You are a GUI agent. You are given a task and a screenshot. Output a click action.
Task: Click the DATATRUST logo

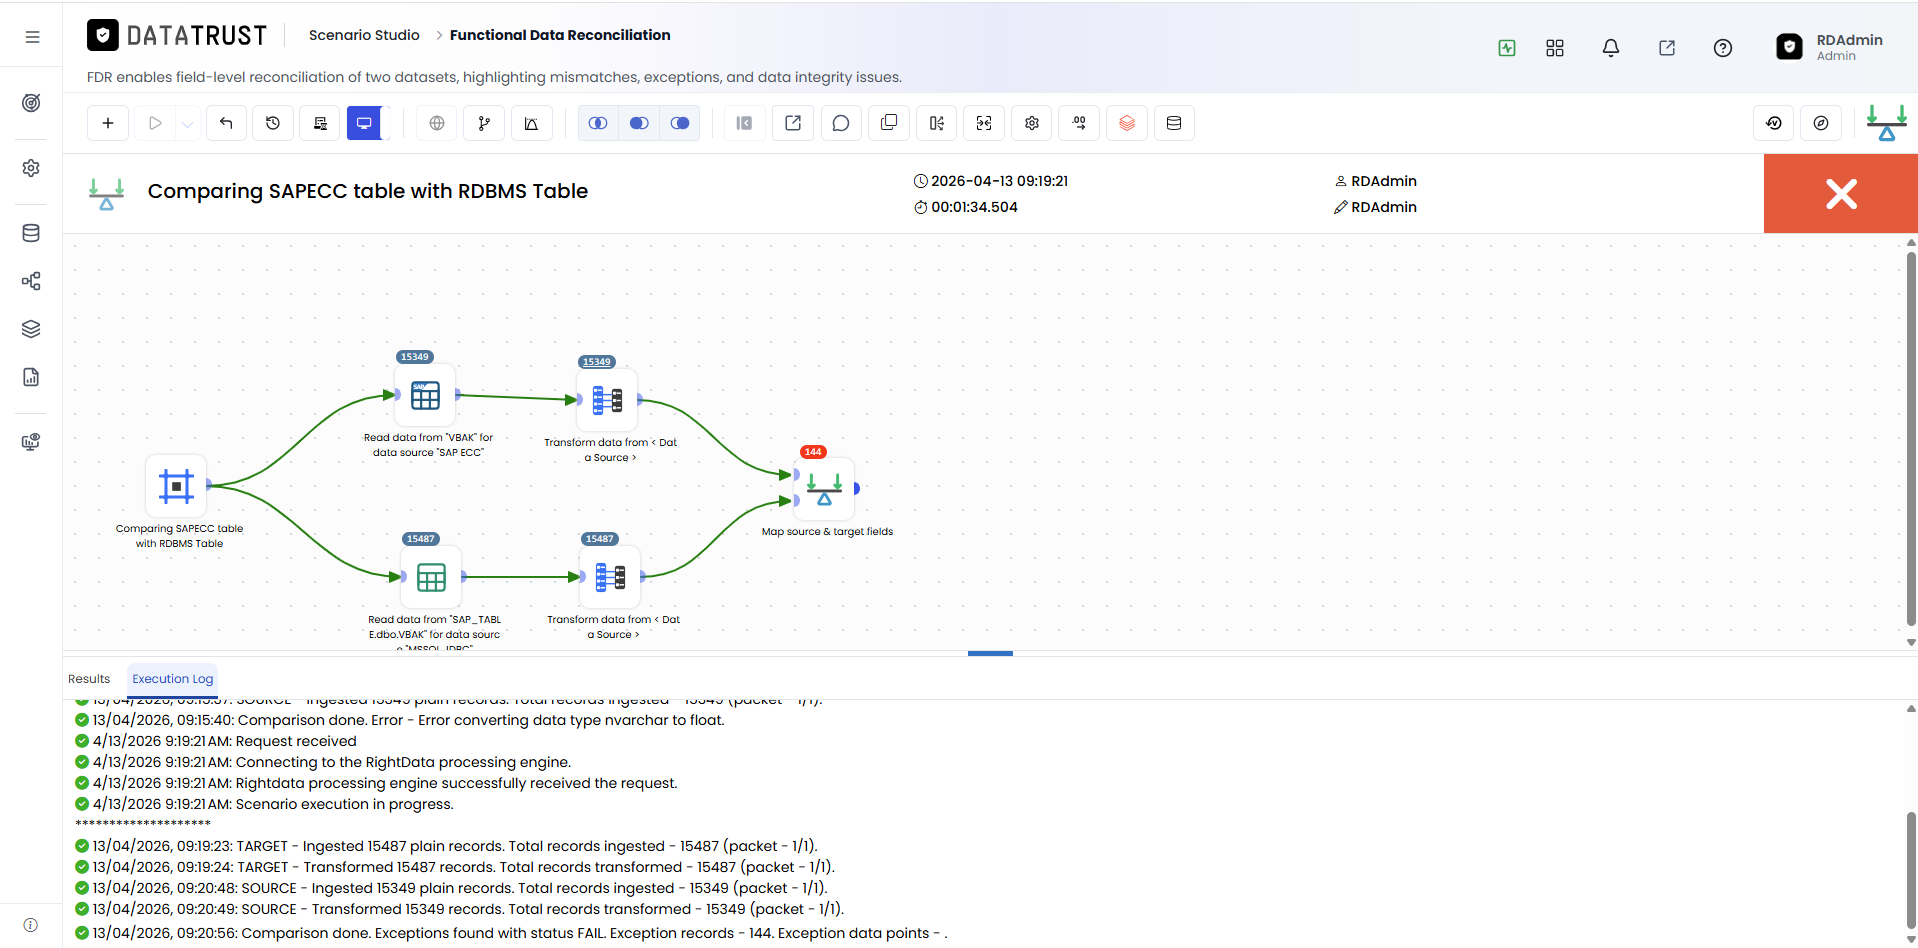[x=177, y=36]
